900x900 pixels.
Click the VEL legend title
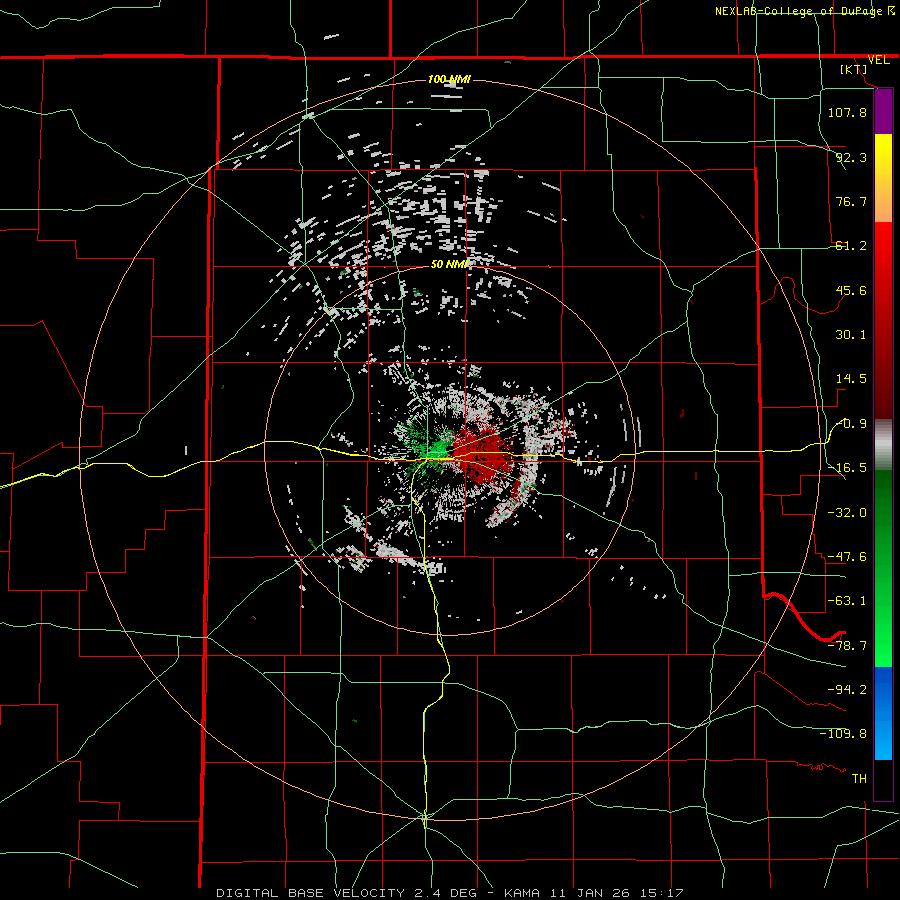click(878, 60)
